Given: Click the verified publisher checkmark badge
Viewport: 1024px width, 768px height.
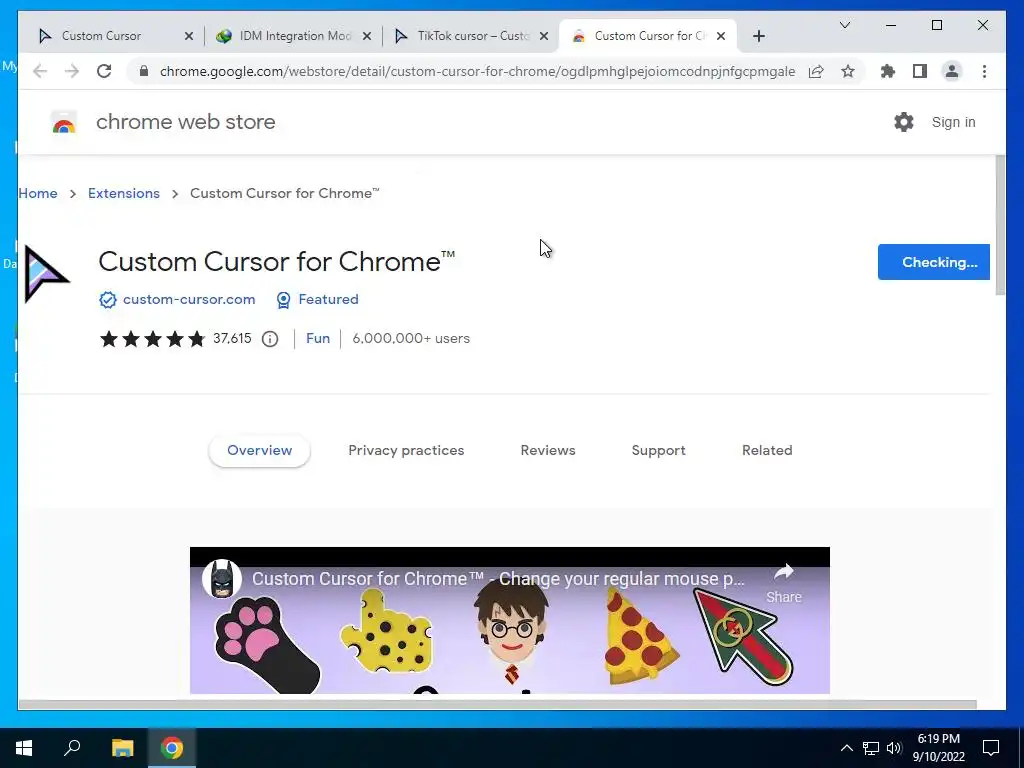Looking at the screenshot, I should 108,300.
